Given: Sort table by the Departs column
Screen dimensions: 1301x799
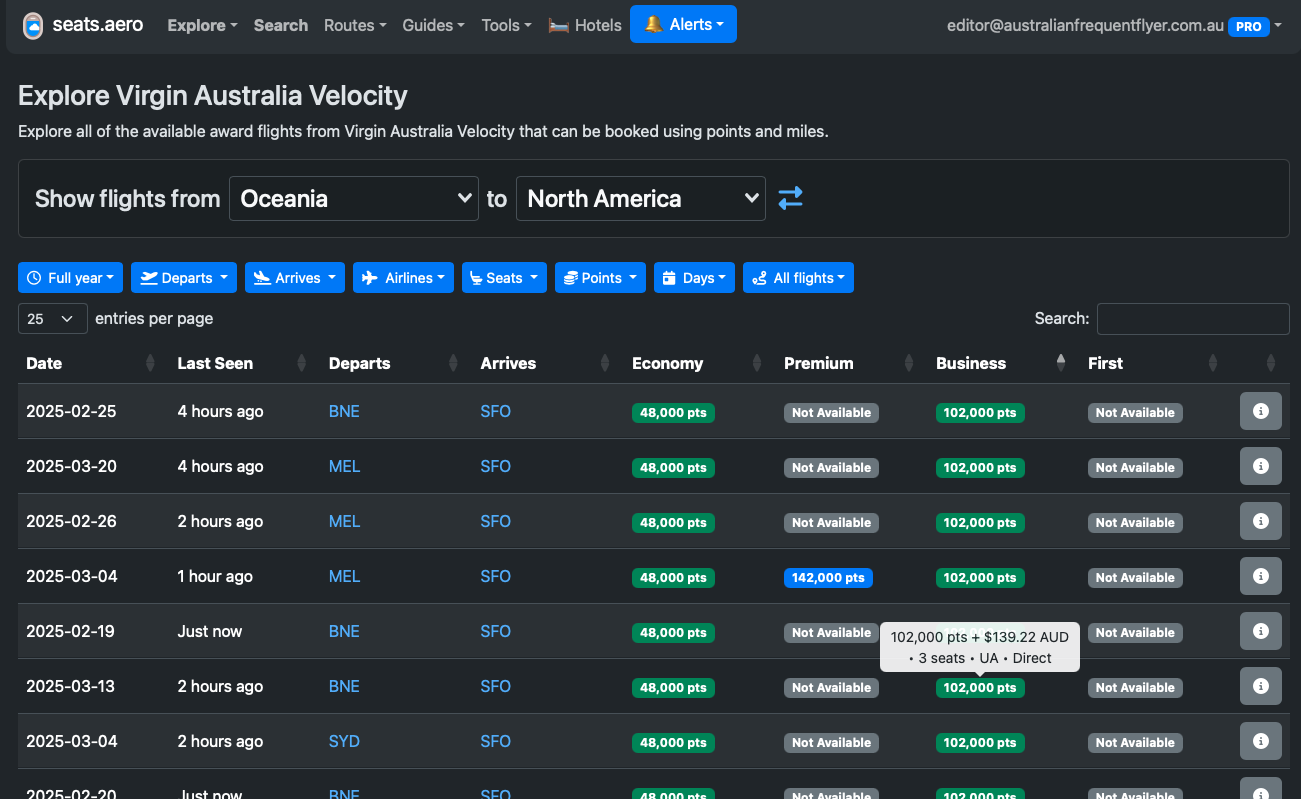Looking at the screenshot, I should click(x=396, y=363).
